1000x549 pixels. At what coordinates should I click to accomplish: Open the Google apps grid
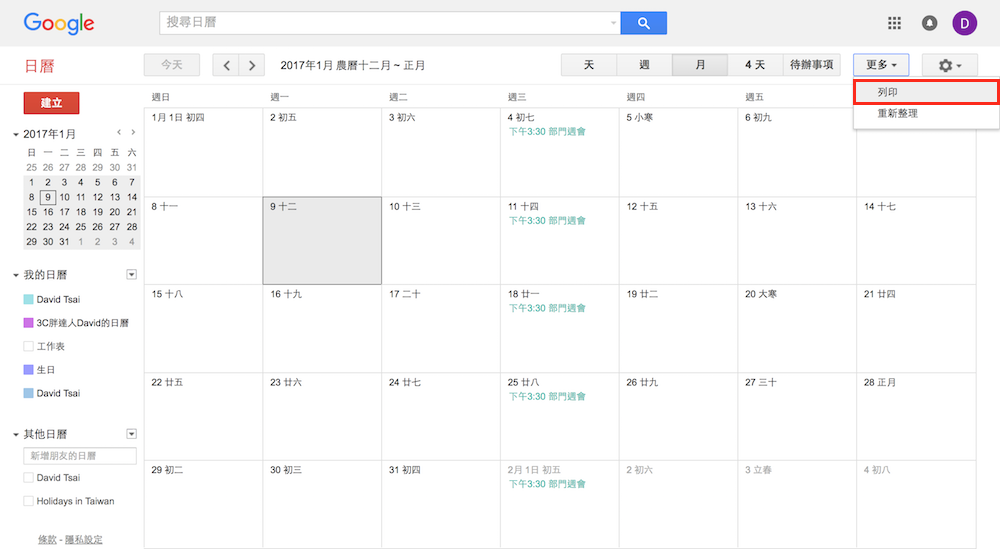click(x=894, y=23)
